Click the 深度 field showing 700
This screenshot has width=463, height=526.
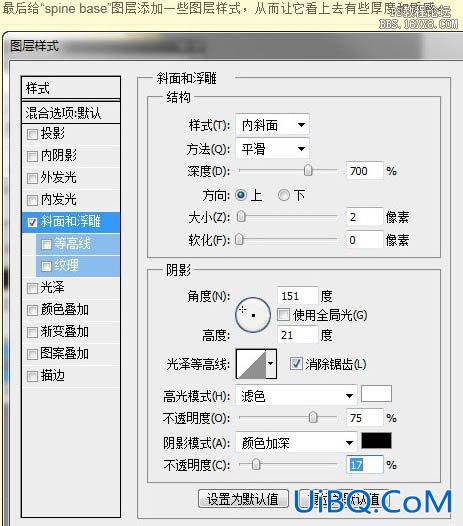tap(364, 171)
